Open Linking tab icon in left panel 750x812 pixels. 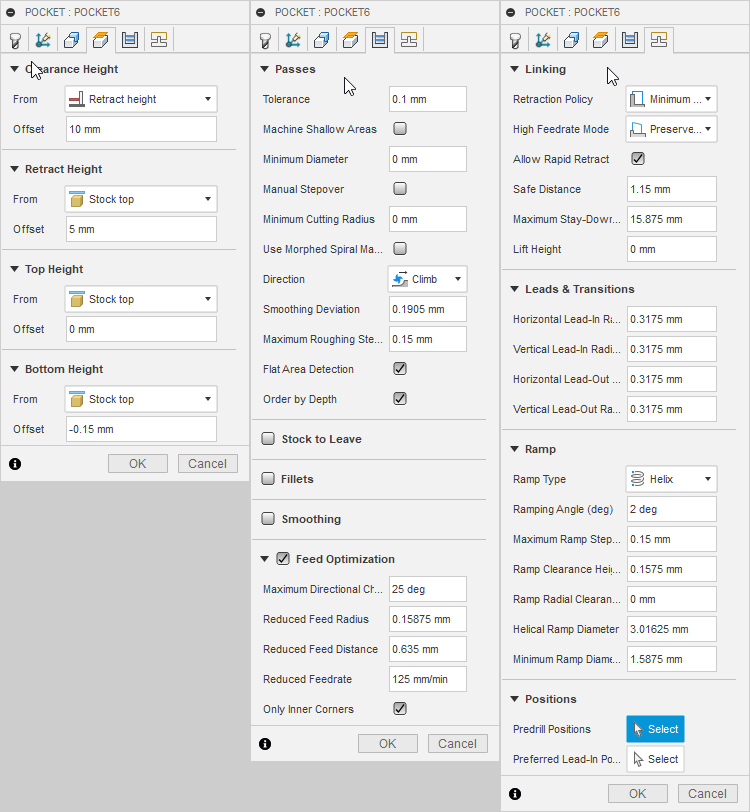coord(158,40)
